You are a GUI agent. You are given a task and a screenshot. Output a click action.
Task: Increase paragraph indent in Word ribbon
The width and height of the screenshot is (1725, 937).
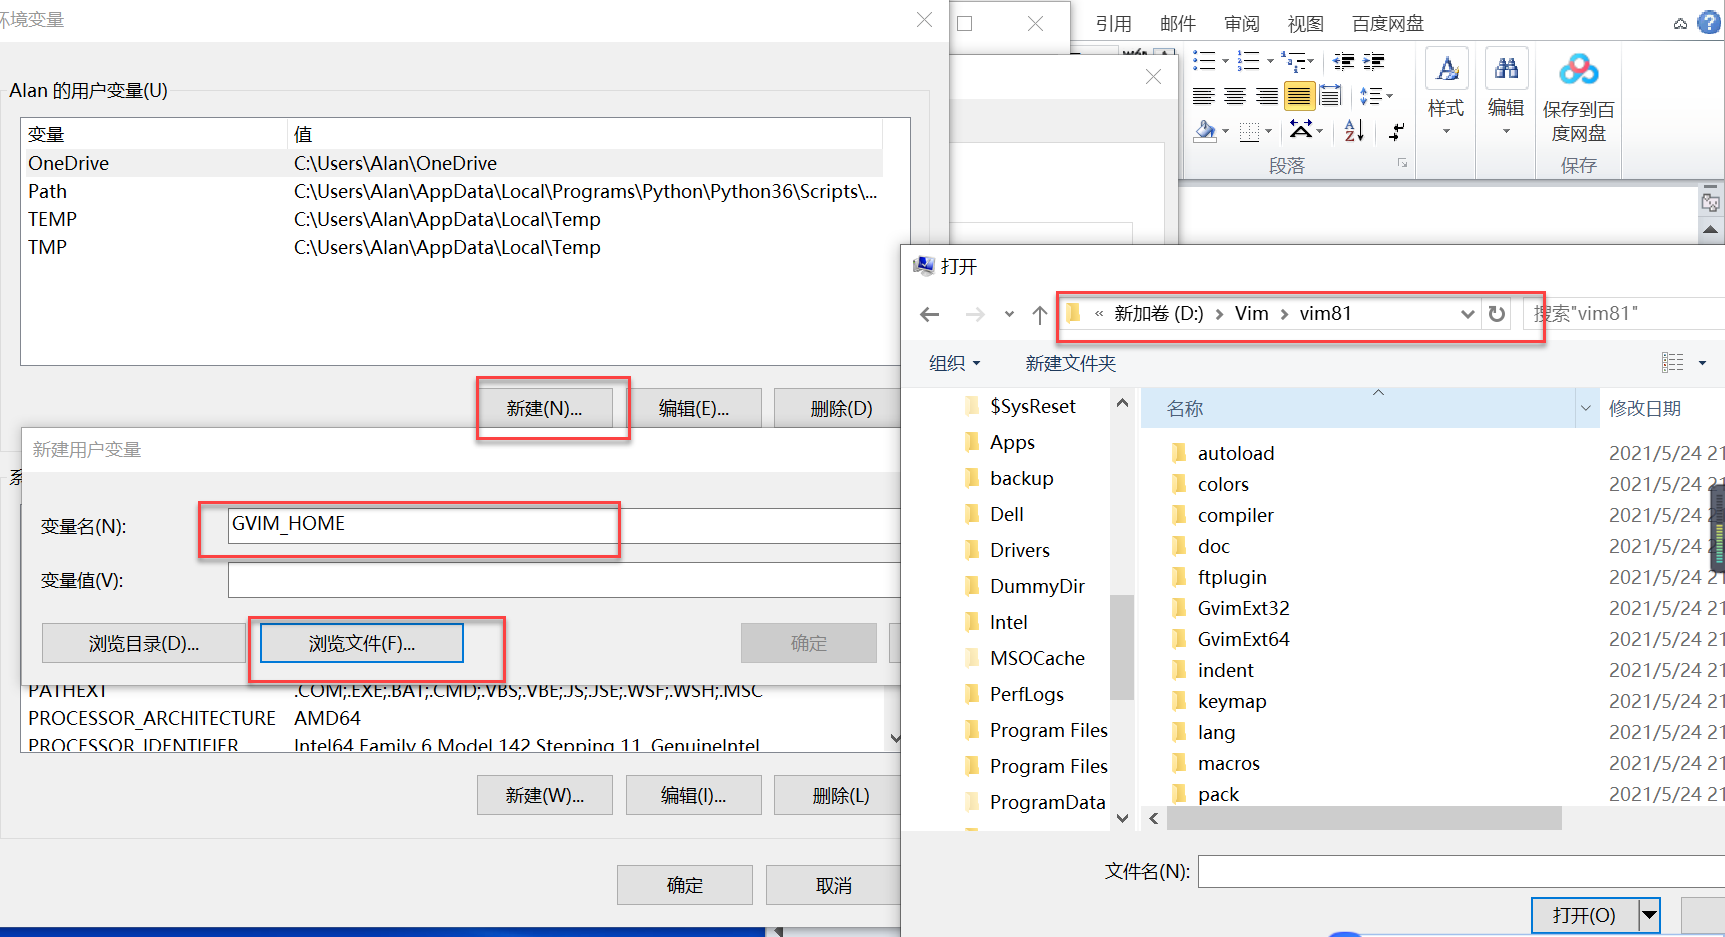(1374, 62)
